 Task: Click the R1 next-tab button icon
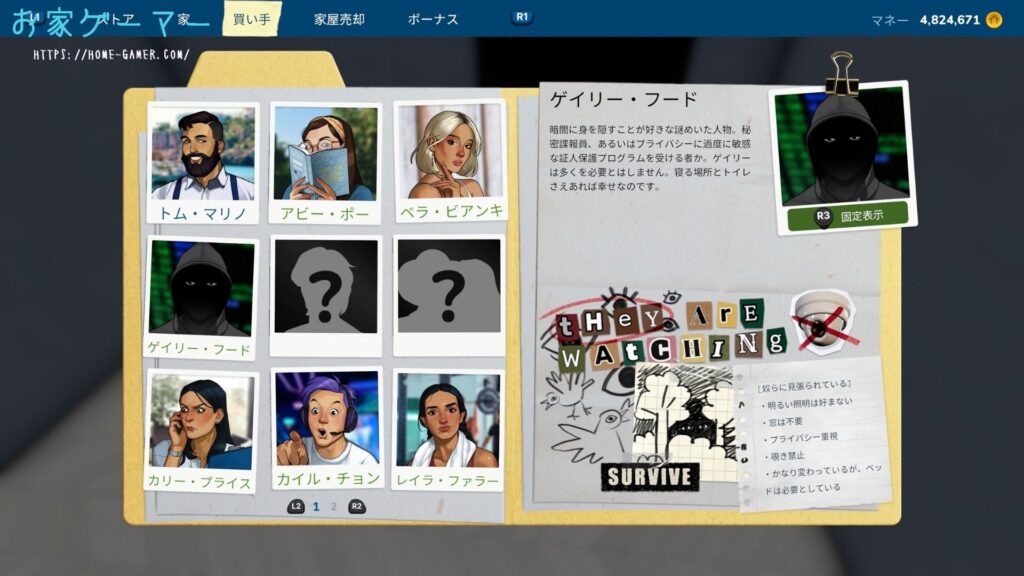click(x=522, y=17)
